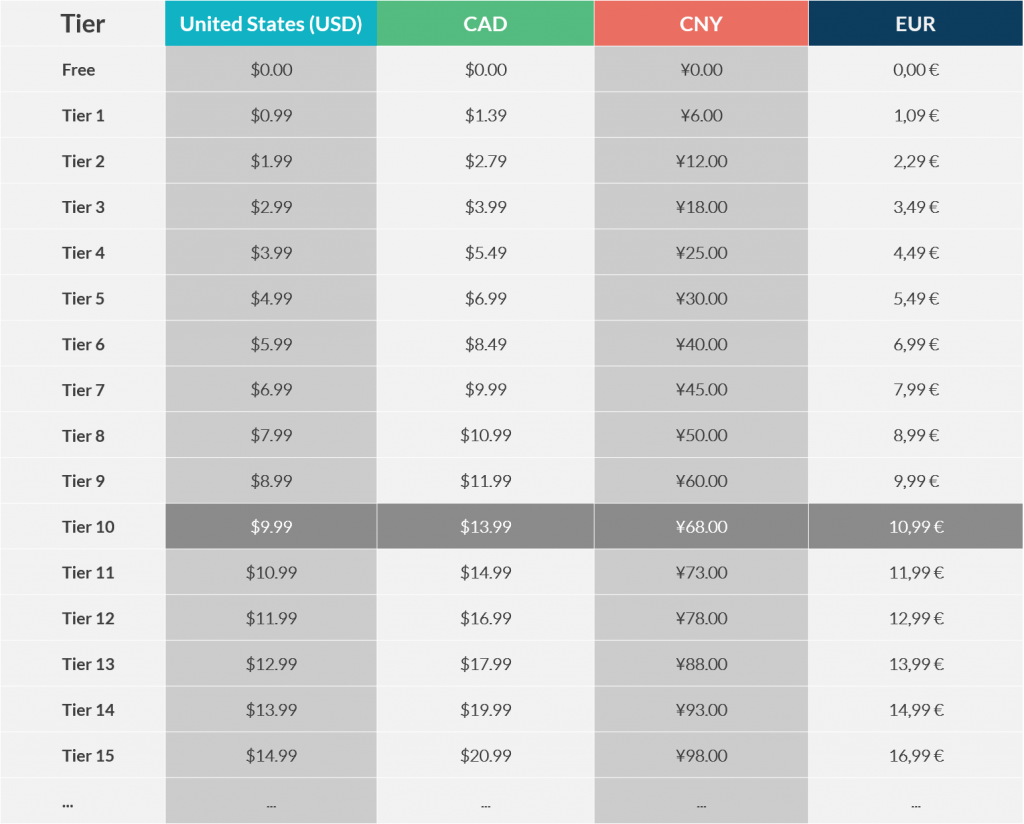Screen dimensions: 1024x824
Task: Select the Free row label
Action: (78, 70)
